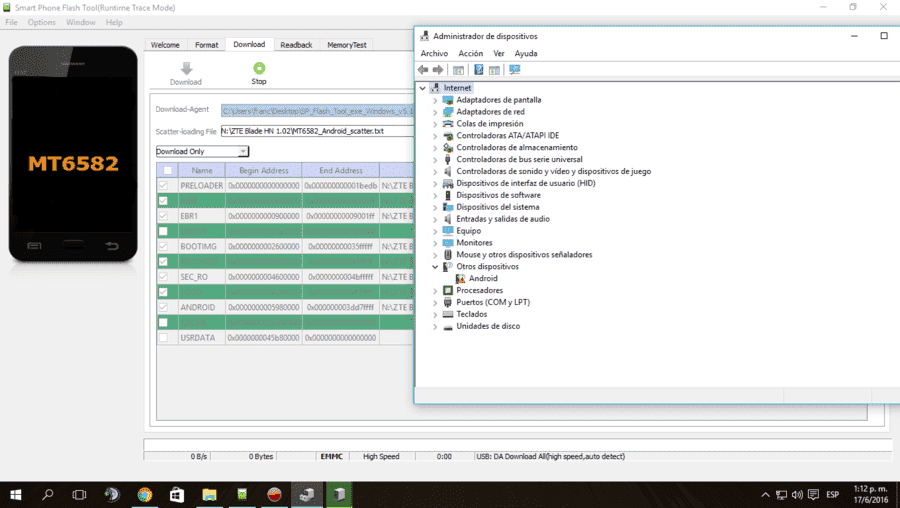The width and height of the screenshot is (900, 508).
Task: Expand Puertos (COM y LPT)
Action: click(x=435, y=303)
